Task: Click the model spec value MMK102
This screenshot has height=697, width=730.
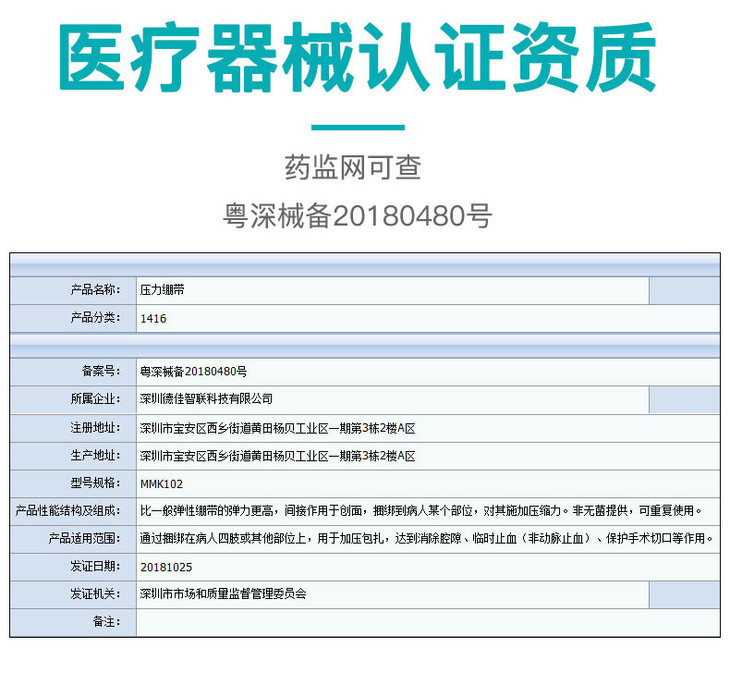Action: [x=160, y=482]
